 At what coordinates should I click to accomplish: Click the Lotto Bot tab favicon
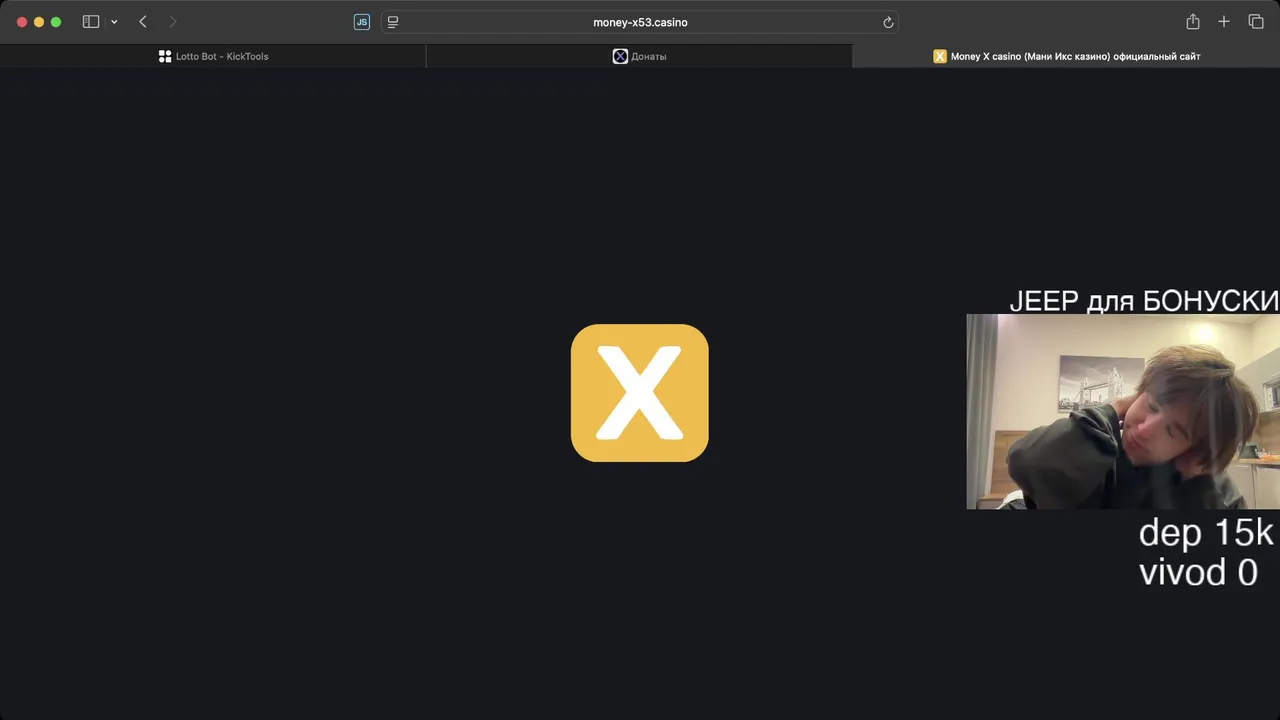[165, 56]
